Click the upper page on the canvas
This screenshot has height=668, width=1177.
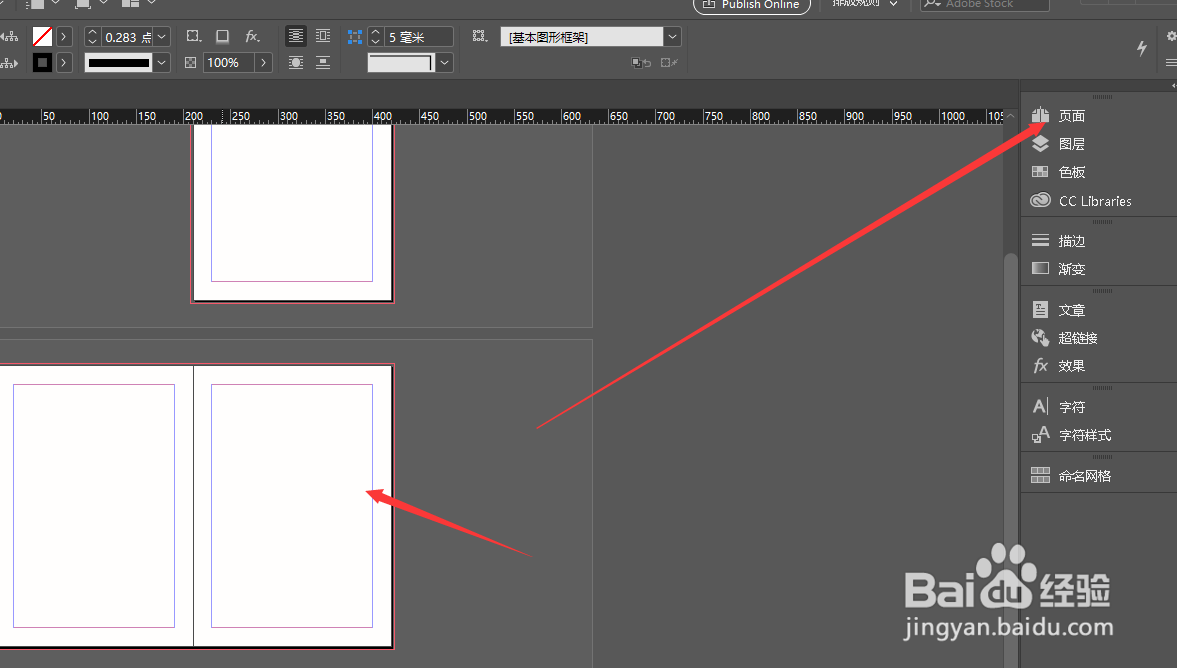tap(293, 213)
